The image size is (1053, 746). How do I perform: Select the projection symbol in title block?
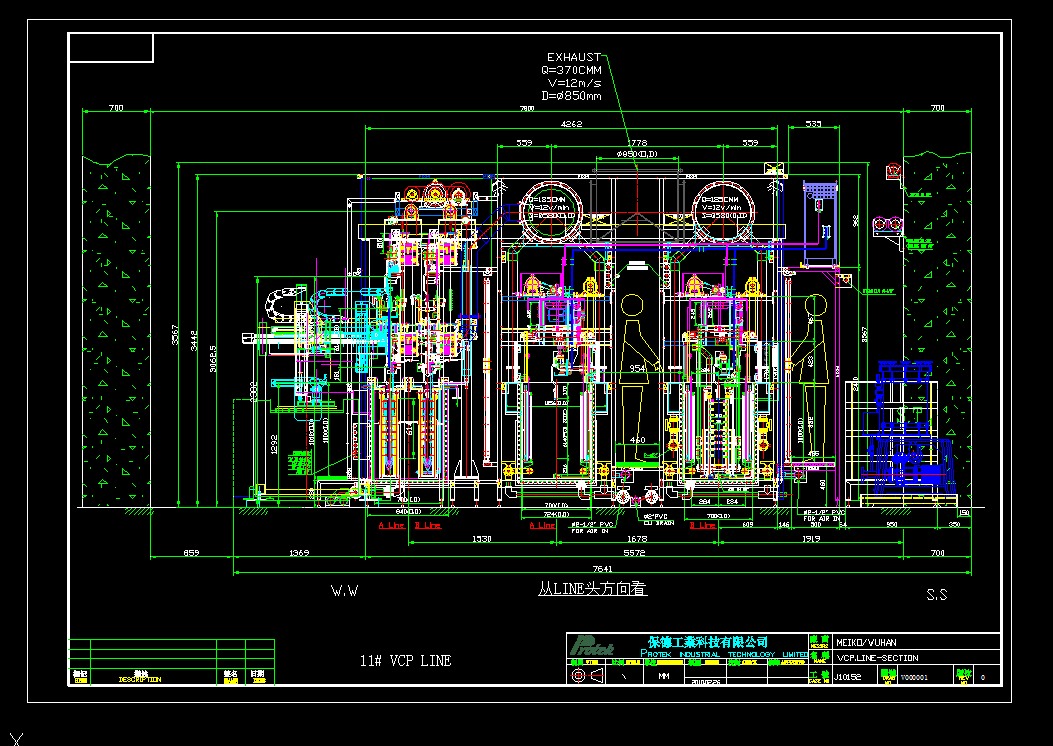[x=587, y=675]
